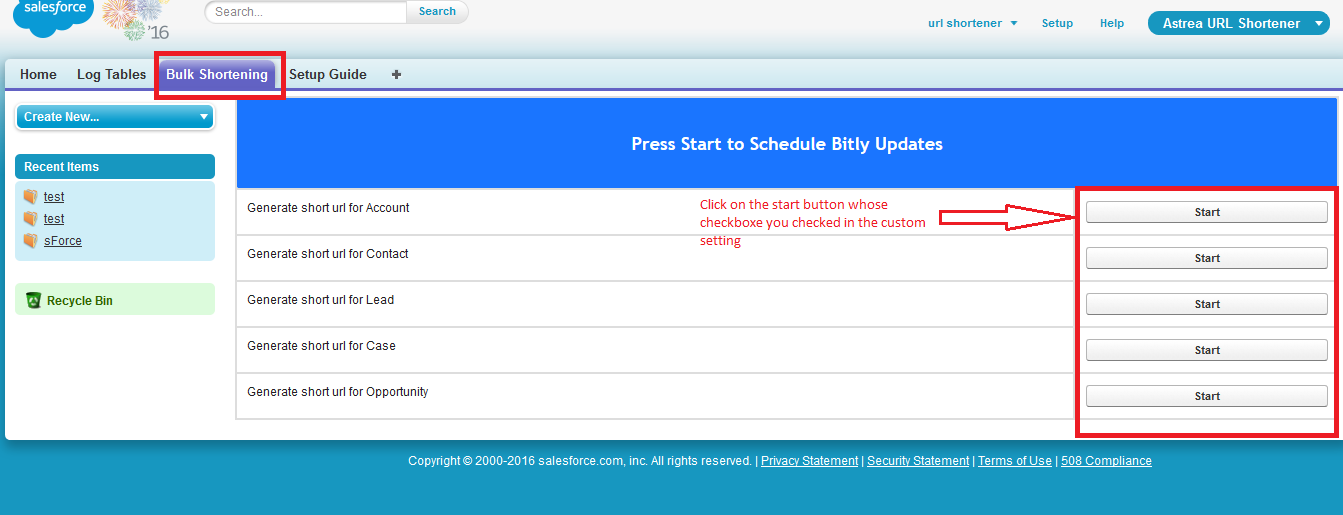The width and height of the screenshot is (1343, 515).
Task: Expand the Create New dropdown
Action: click(115, 117)
